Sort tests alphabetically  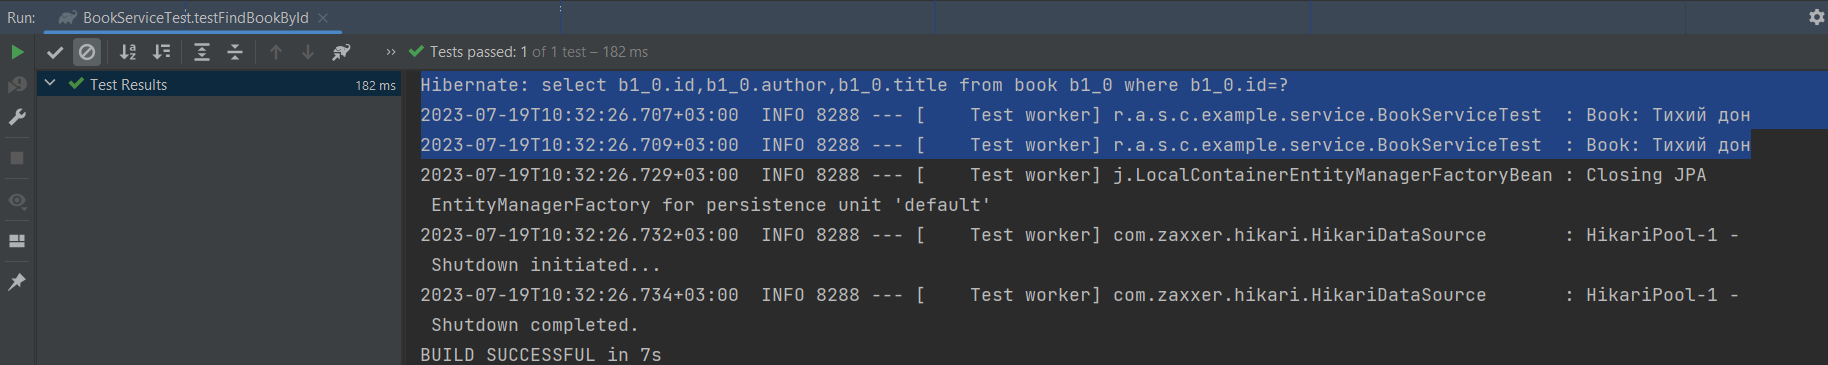128,52
